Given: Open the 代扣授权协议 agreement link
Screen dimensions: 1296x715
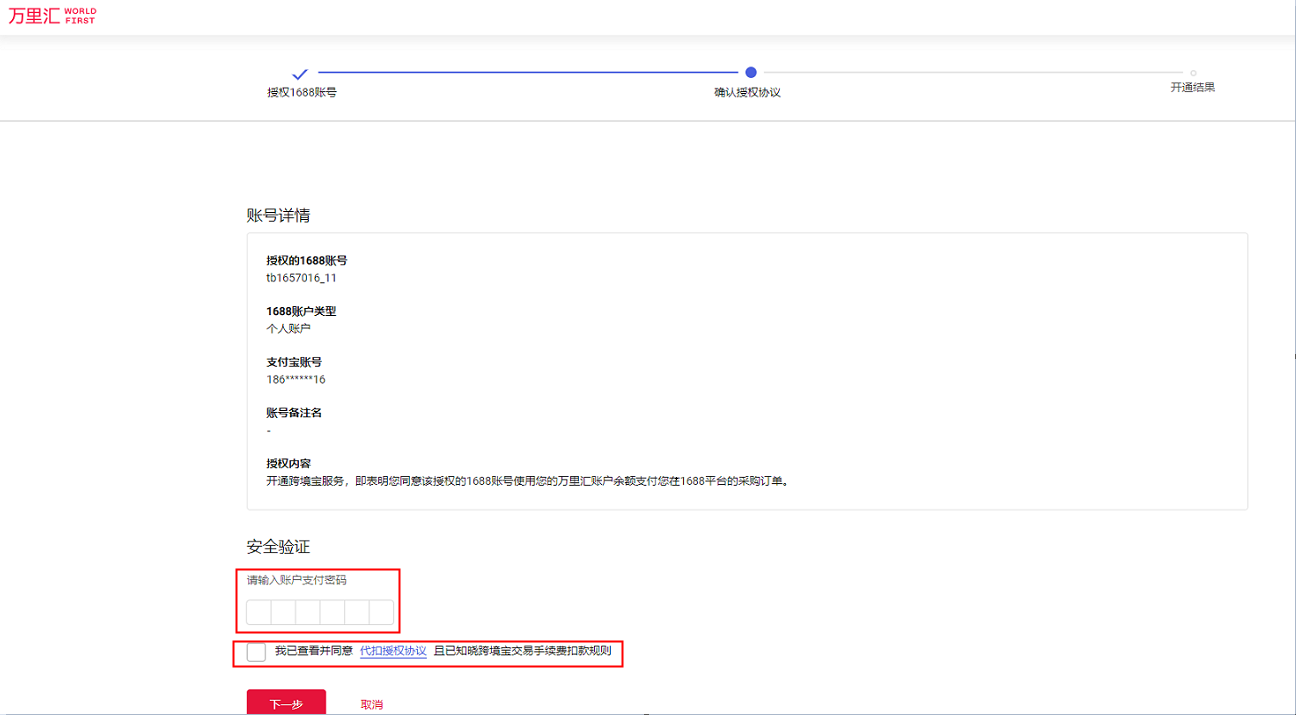Looking at the screenshot, I should [x=392, y=652].
